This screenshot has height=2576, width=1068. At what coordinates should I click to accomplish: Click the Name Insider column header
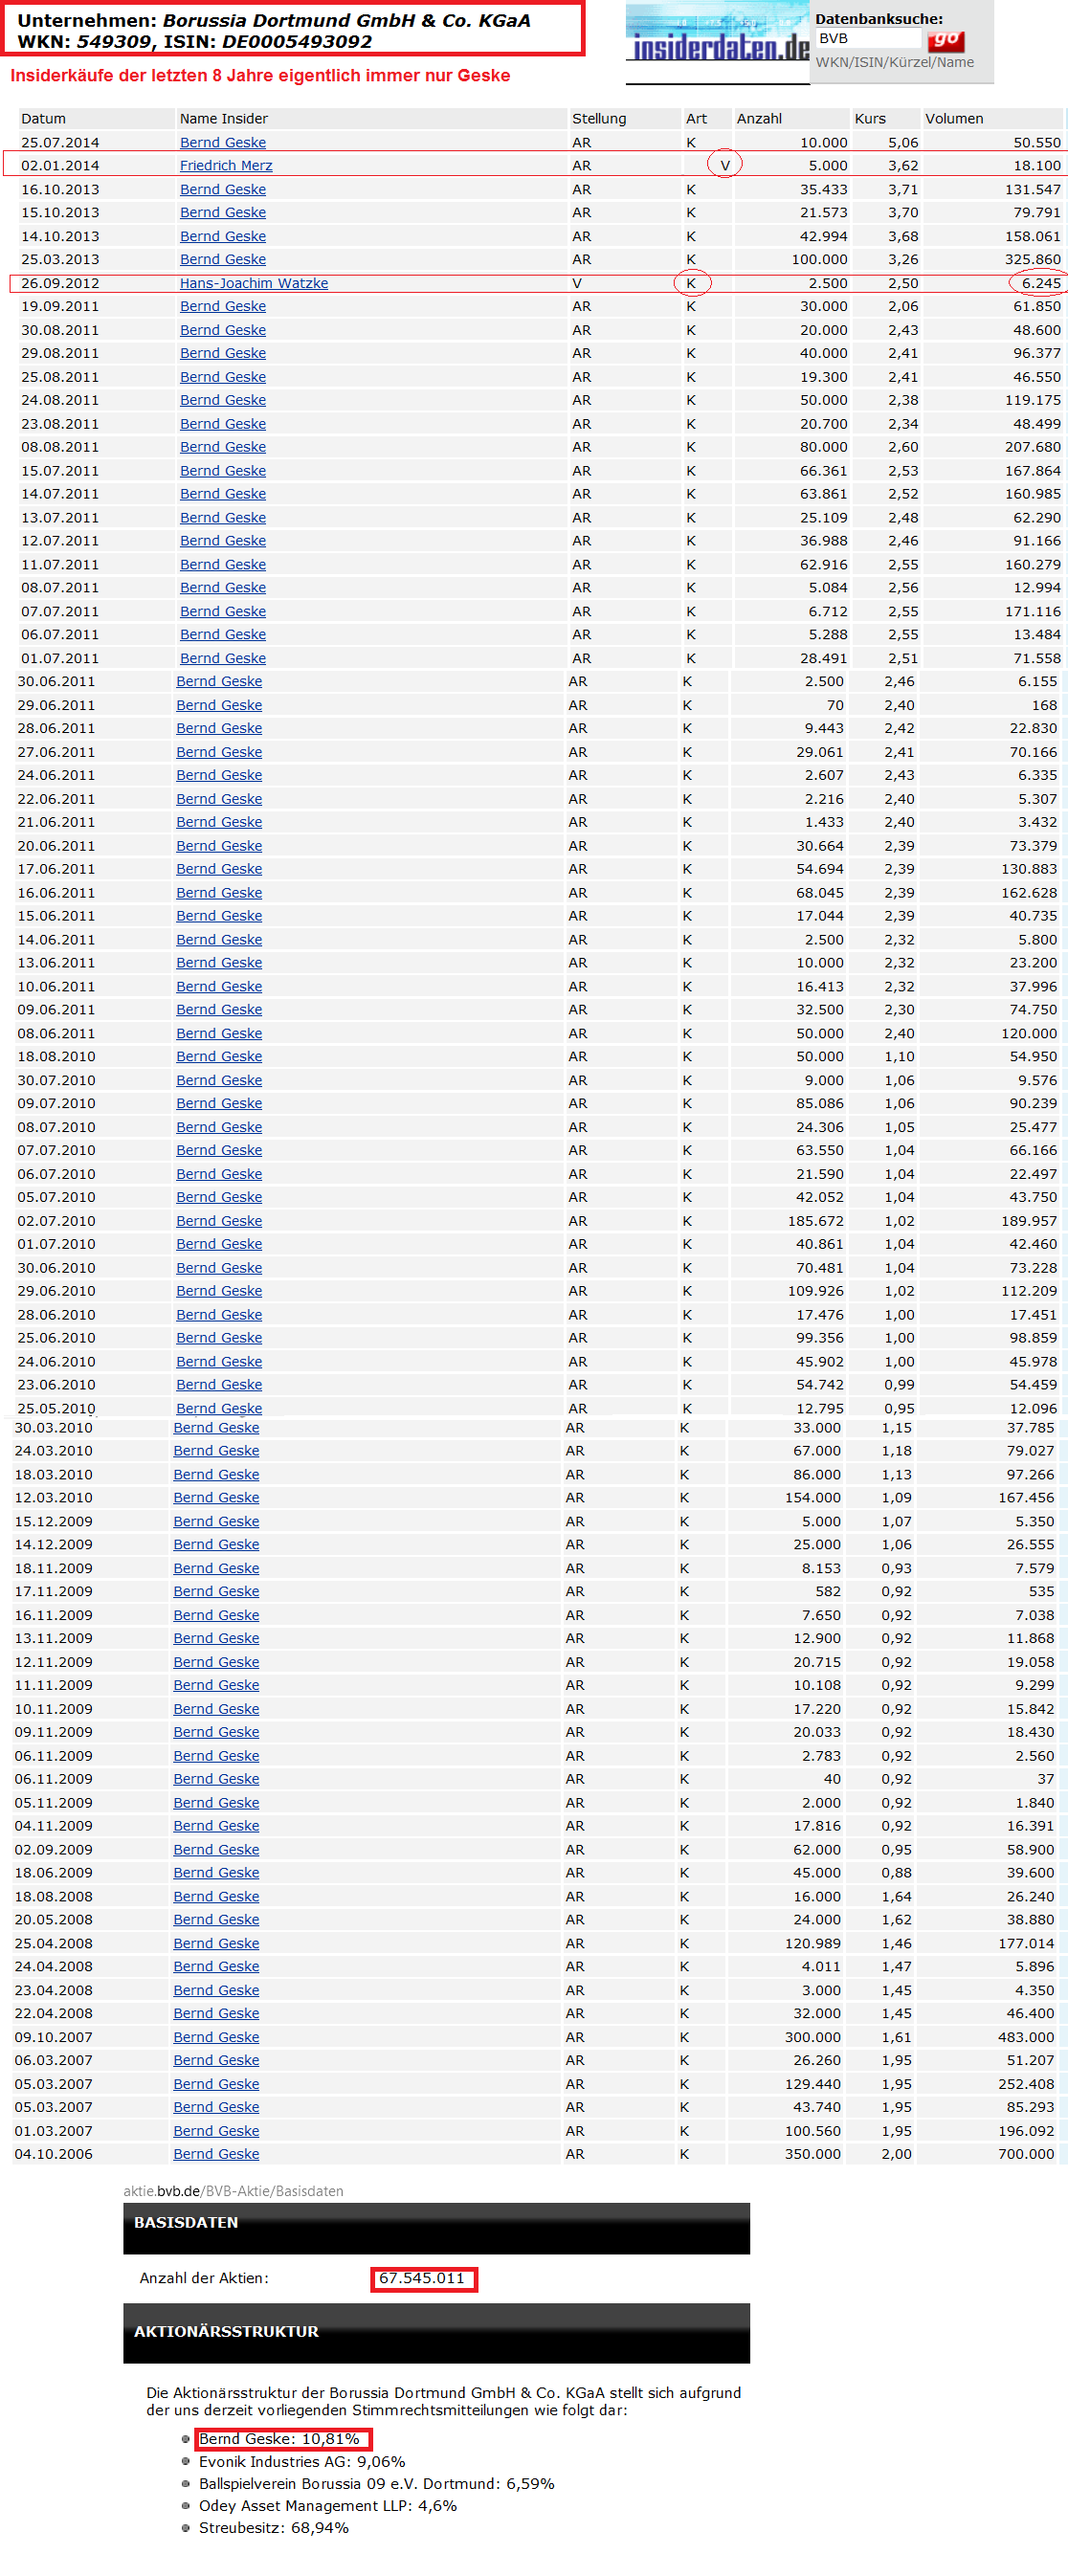pos(224,118)
